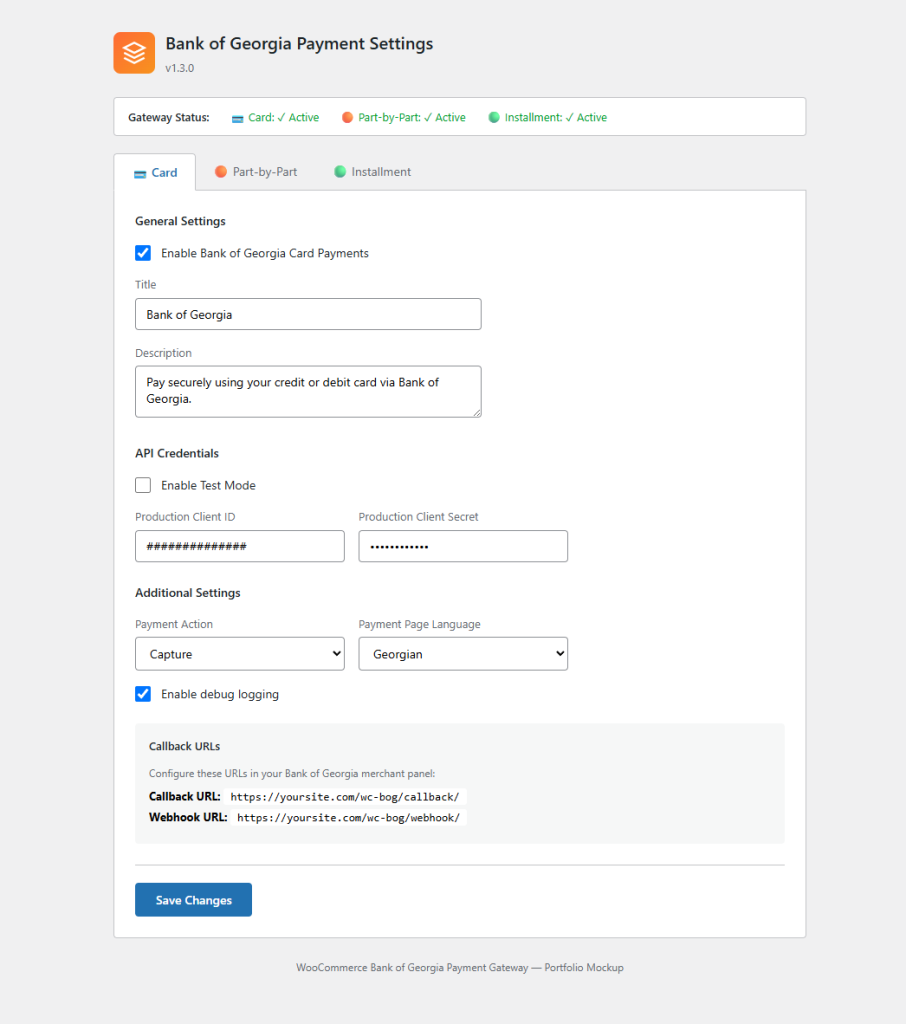Click the 'Additional Settings' section heading

click(x=187, y=593)
